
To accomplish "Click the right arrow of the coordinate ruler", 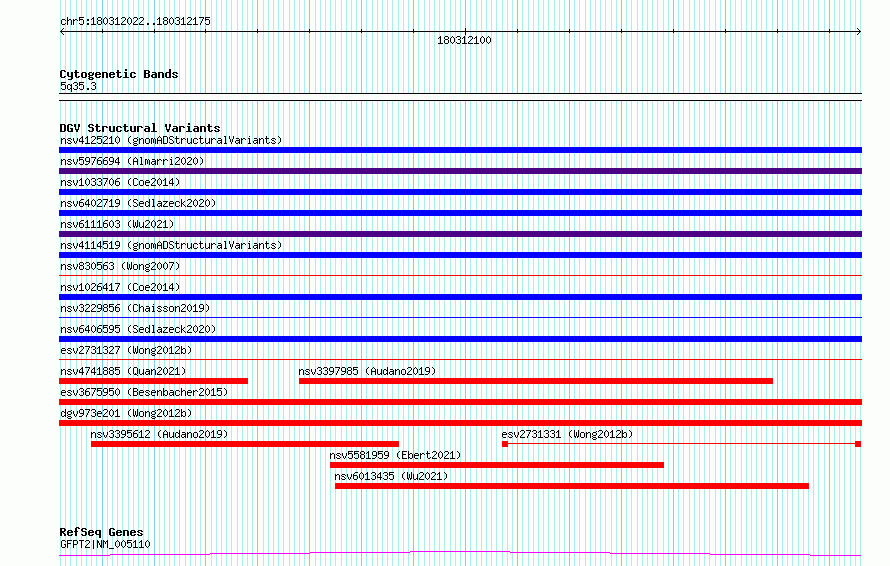I will pos(859,32).
